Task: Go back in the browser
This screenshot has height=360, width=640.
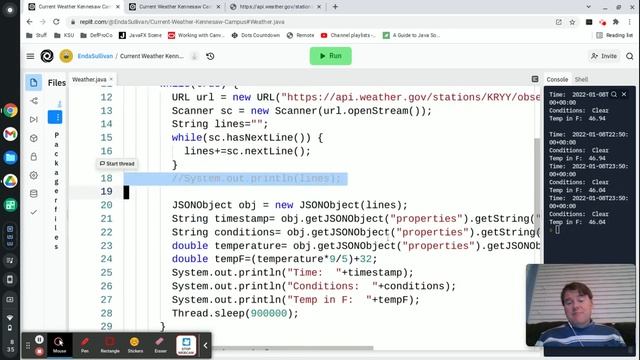Action: coord(29,22)
